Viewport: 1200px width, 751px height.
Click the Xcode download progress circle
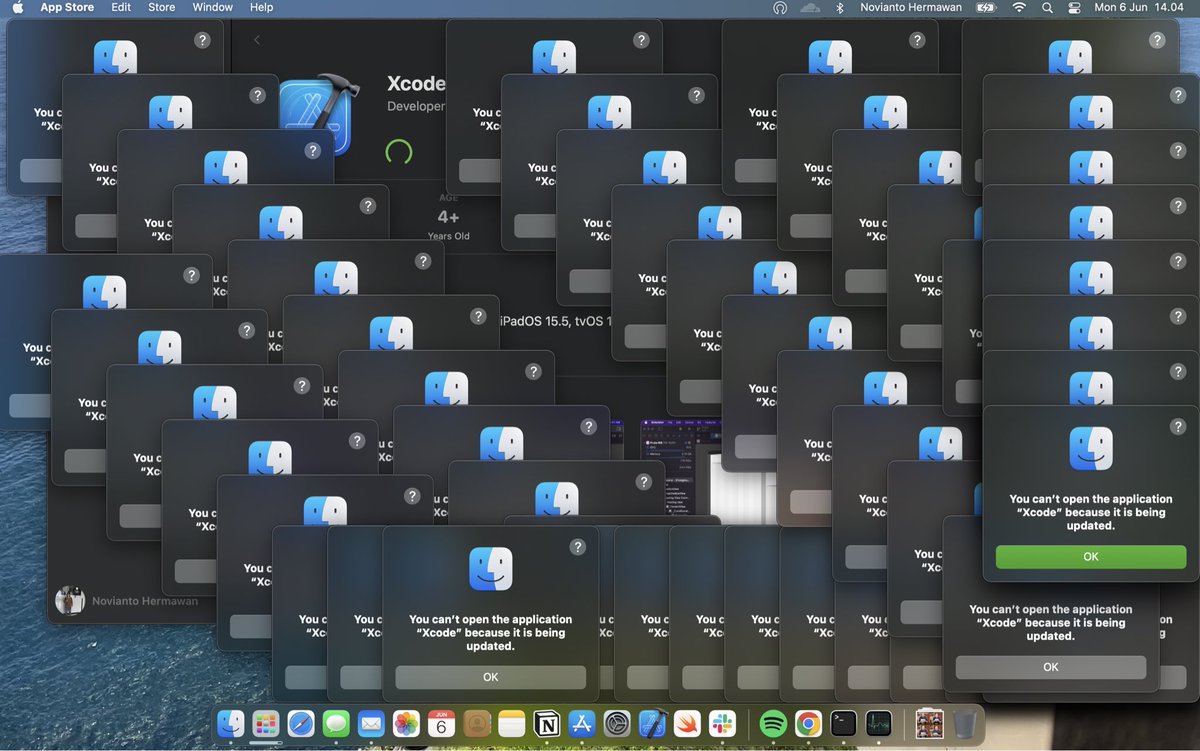[398, 152]
